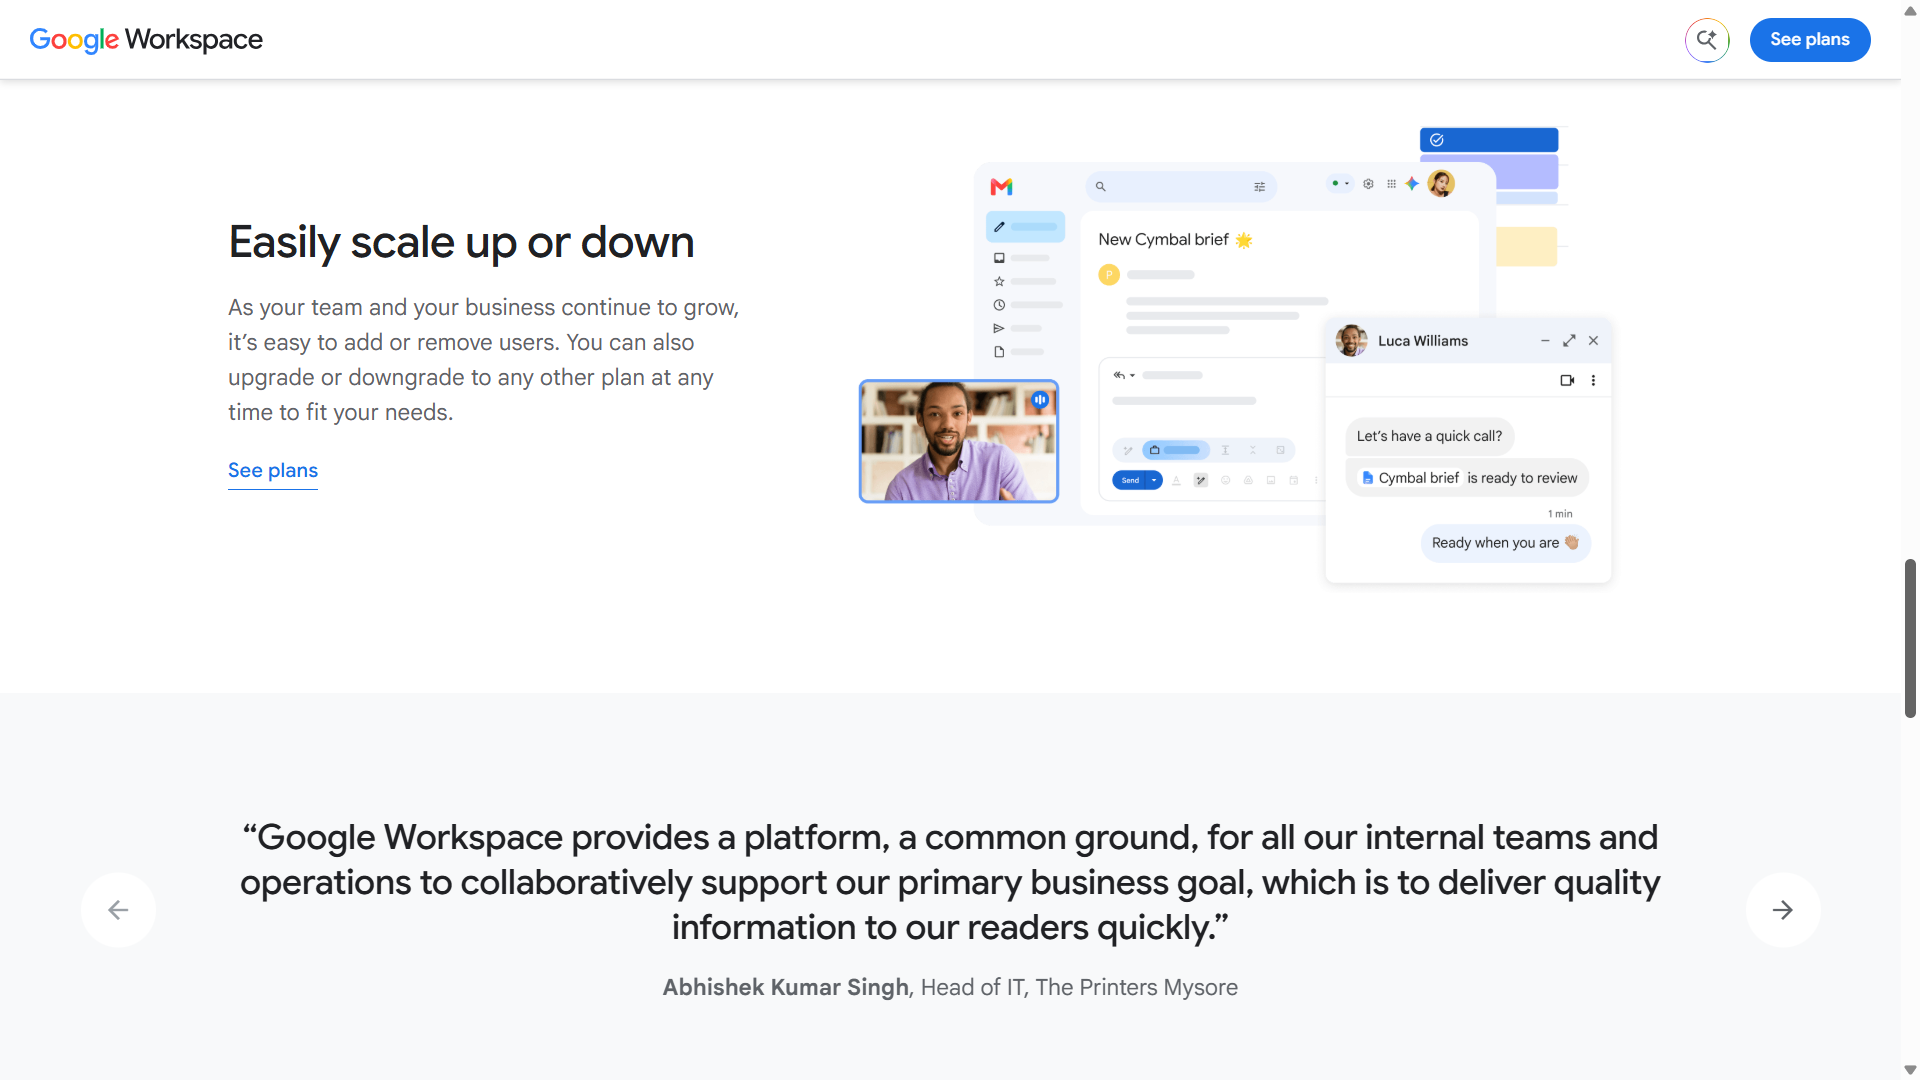
Task: Click the Gmail logo in the illustration
Action: (x=1001, y=187)
